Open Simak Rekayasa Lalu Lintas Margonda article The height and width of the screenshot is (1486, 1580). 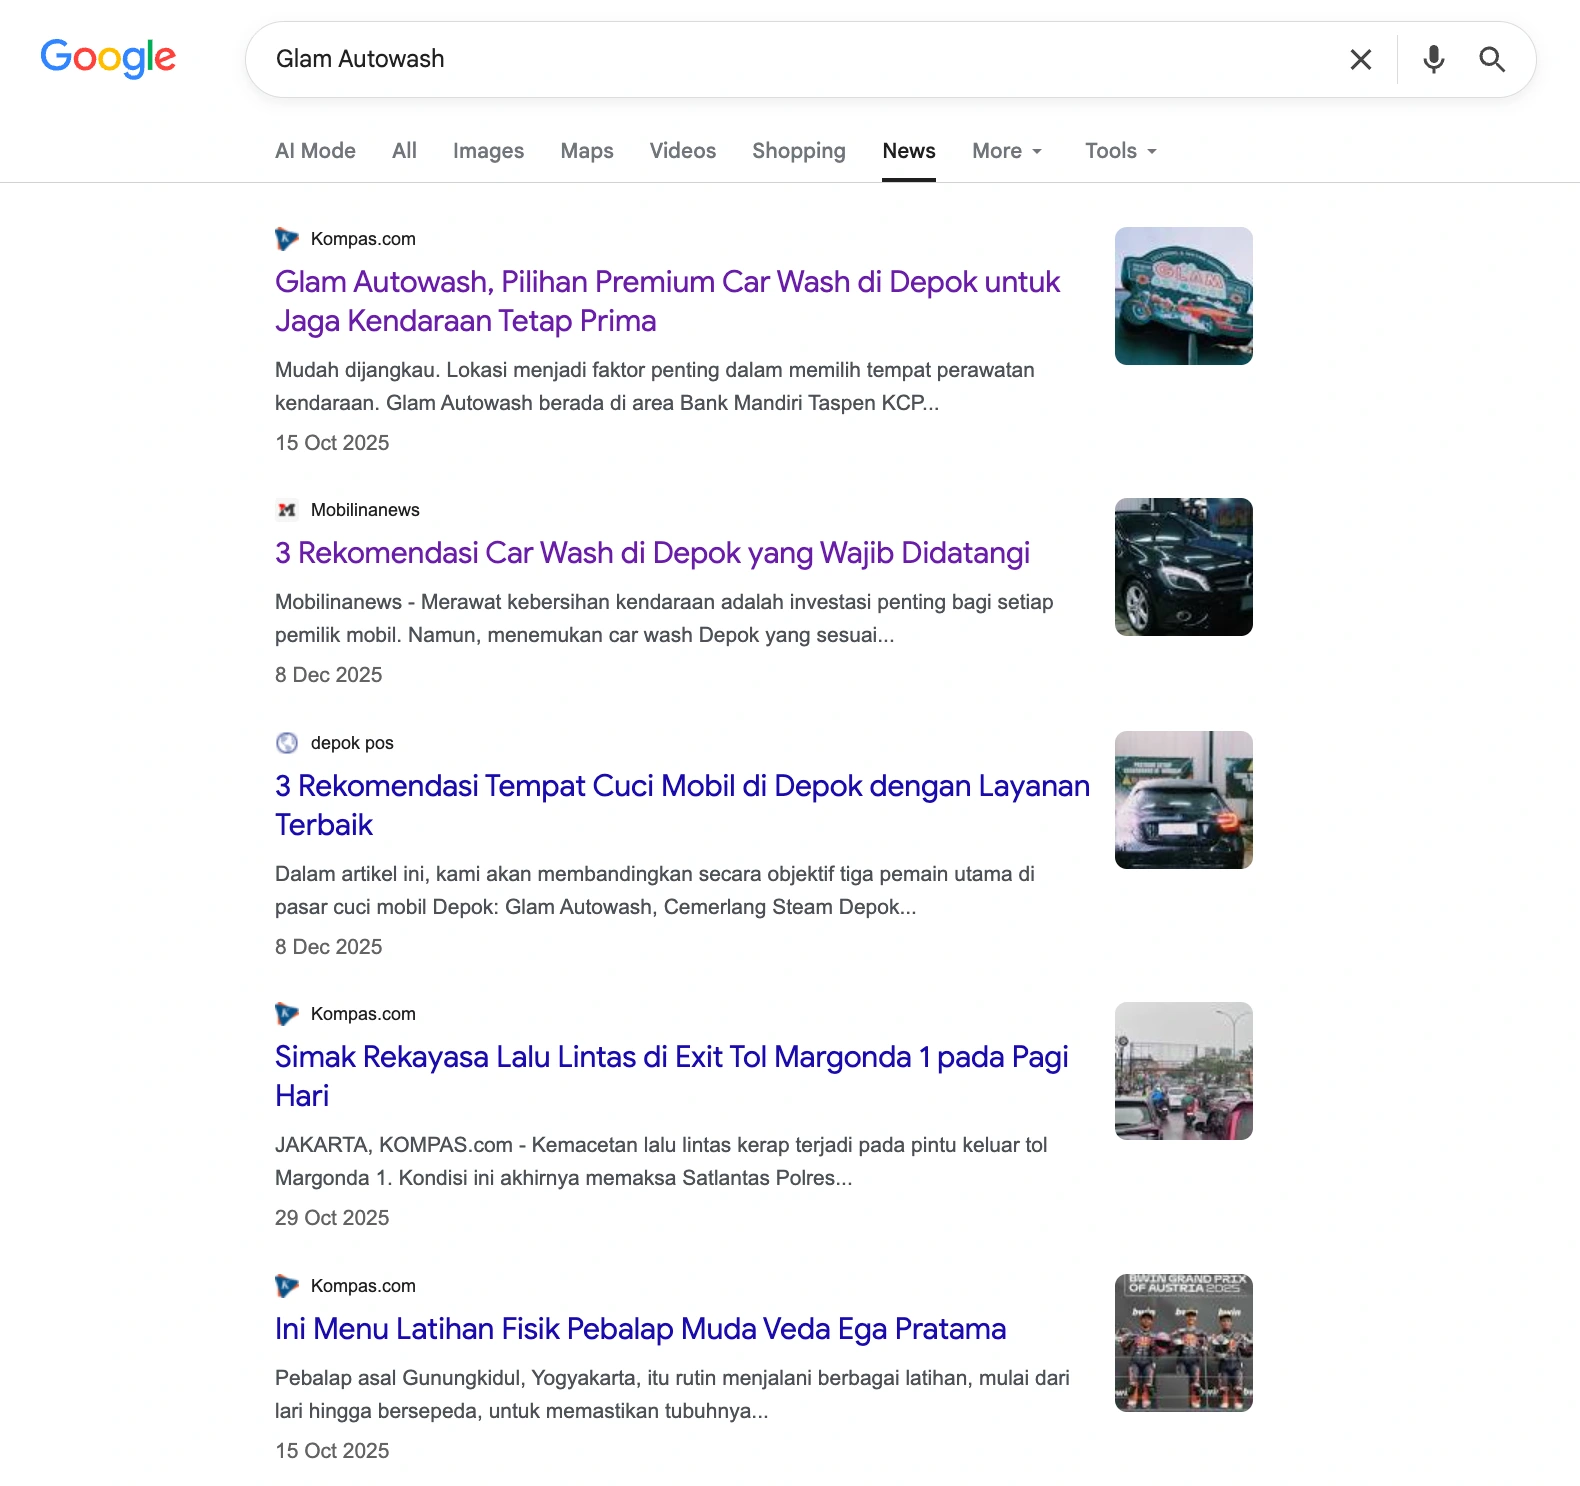pos(672,1076)
